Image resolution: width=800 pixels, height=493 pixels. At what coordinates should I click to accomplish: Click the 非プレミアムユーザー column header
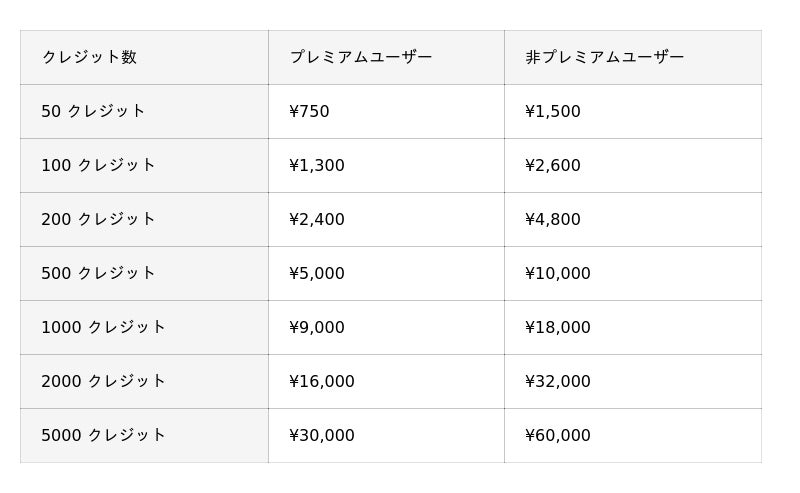pos(604,57)
